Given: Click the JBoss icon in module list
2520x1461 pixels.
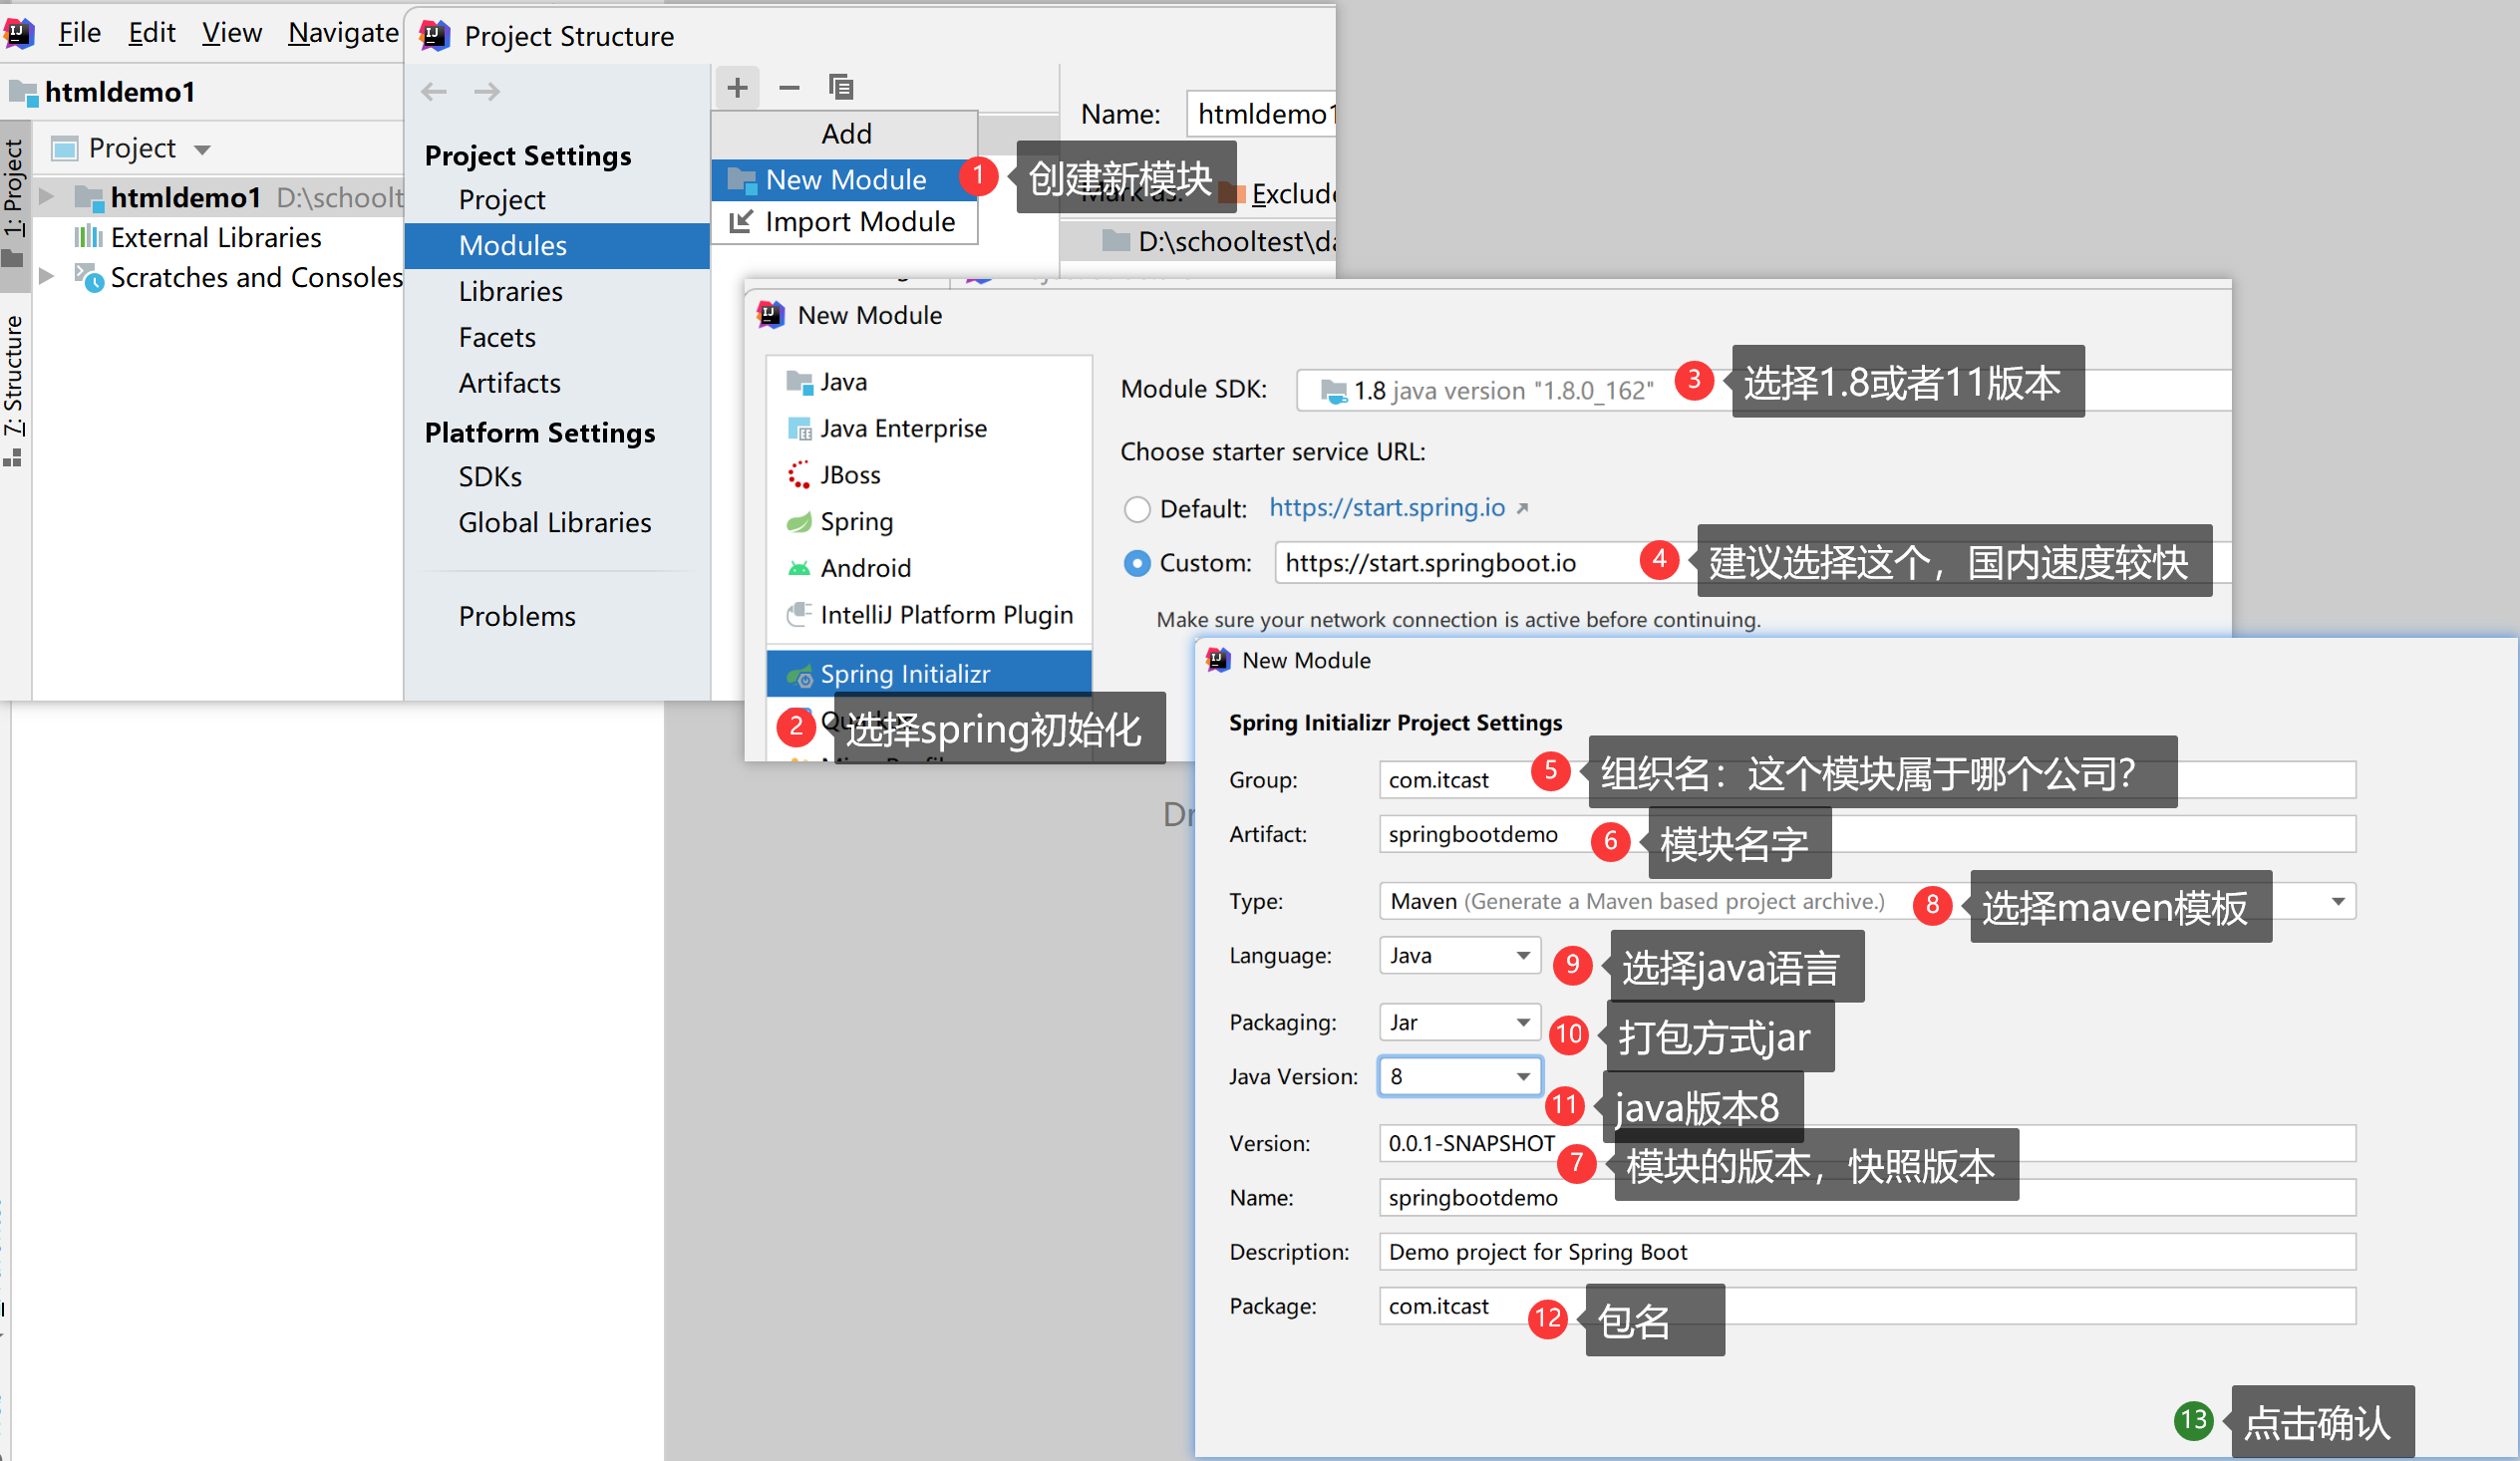Looking at the screenshot, I should click(x=799, y=475).
